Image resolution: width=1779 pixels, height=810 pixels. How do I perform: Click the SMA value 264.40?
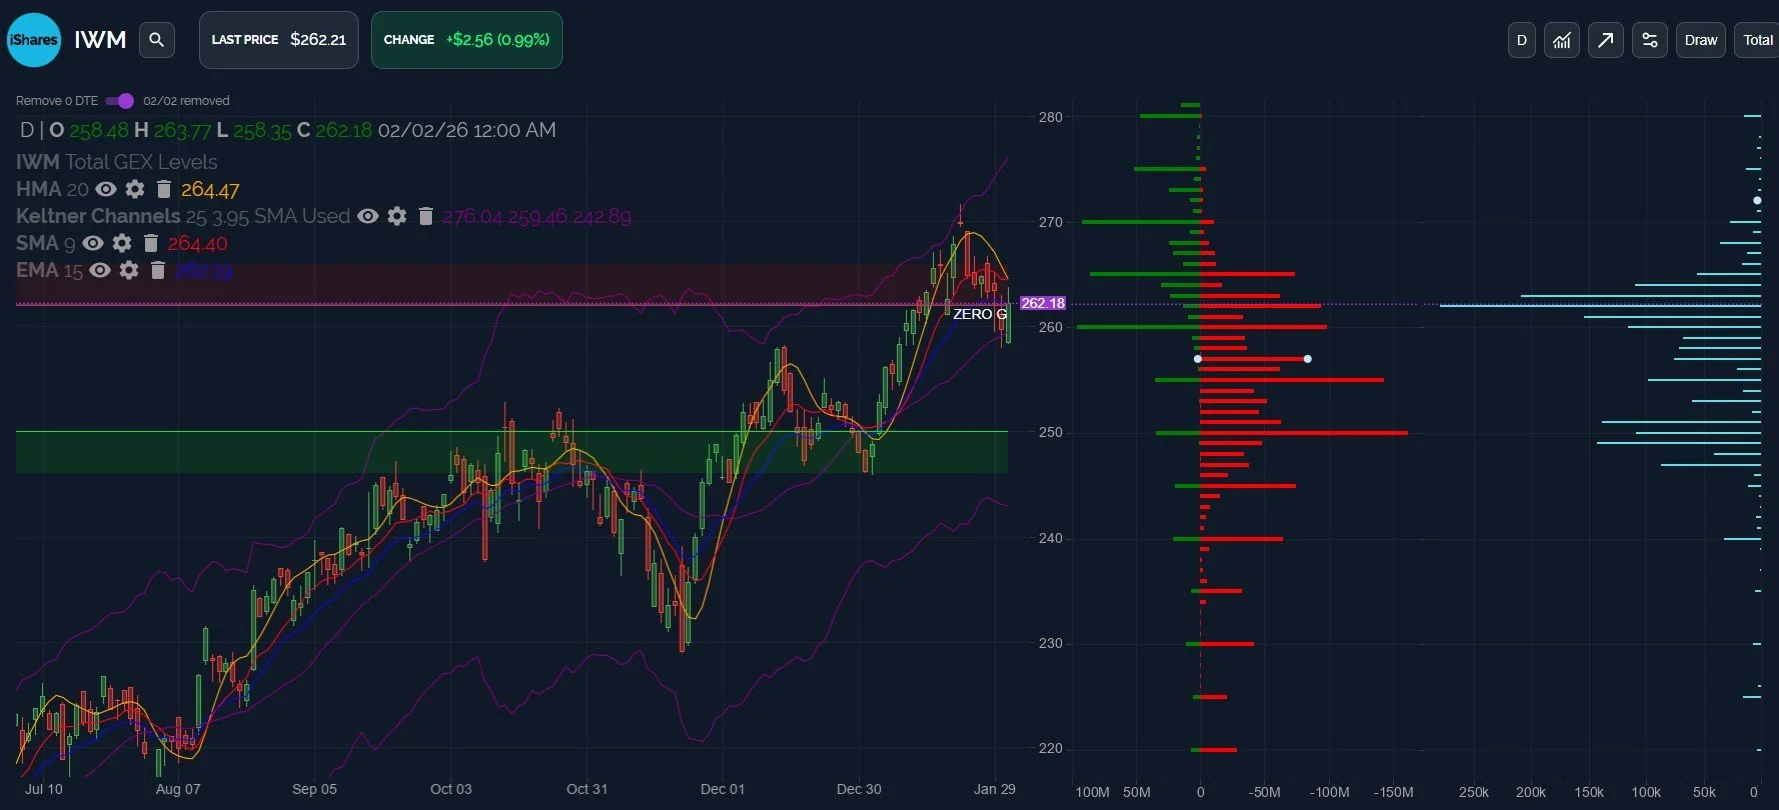tap(197, 243)
